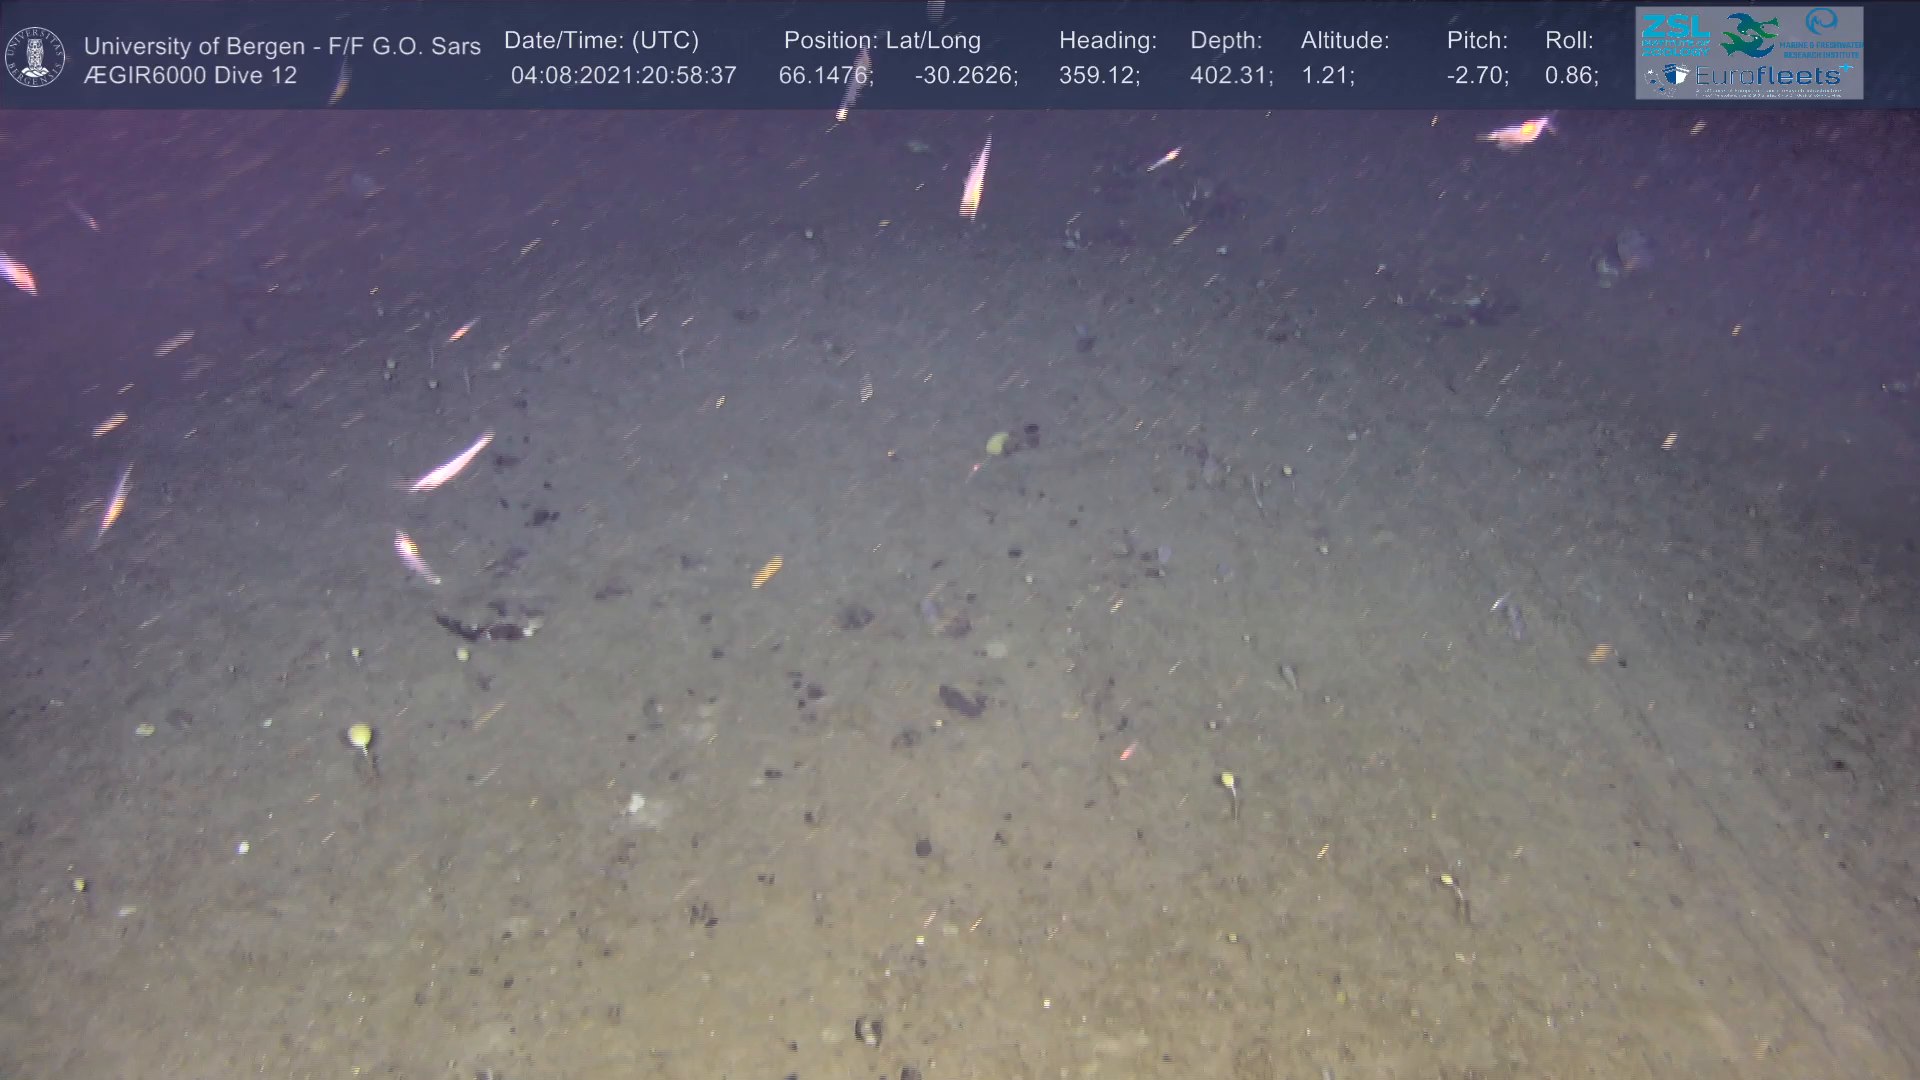The image size is (1920, 1080).
Task: Click the yellow stalked organism at lower left
Action: pyautogui.click(x=359, y=738)
